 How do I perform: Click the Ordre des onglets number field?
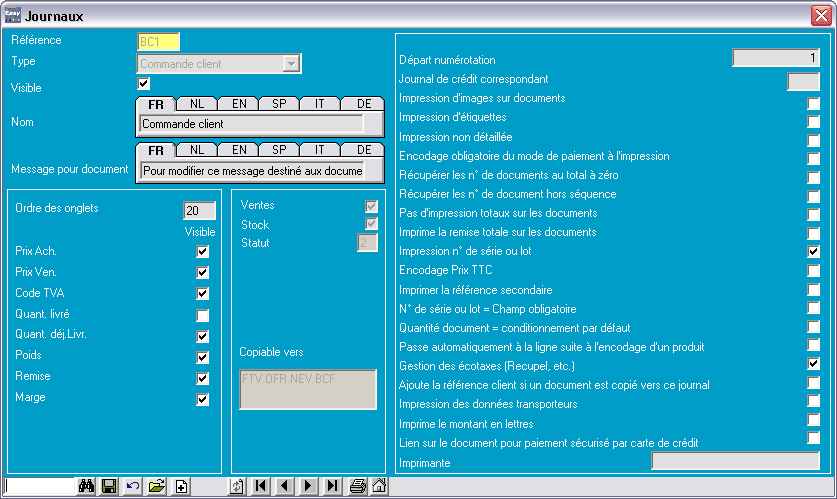pyautogui.click(x=199, y=210)
